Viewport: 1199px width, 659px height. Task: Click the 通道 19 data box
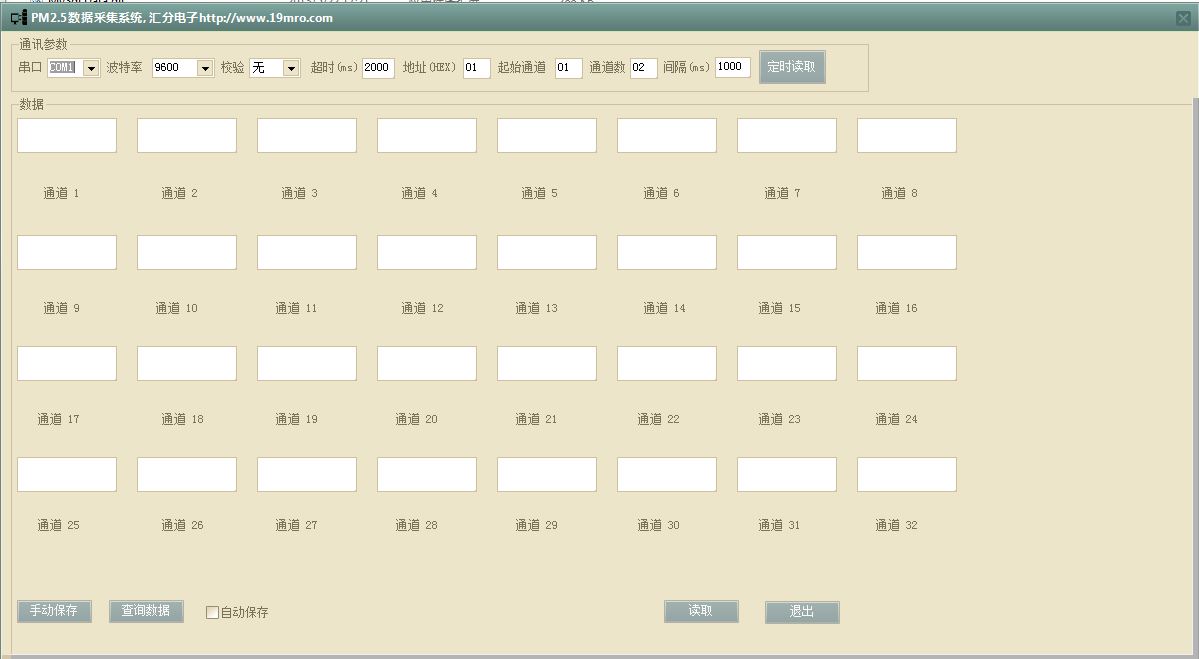307,363
